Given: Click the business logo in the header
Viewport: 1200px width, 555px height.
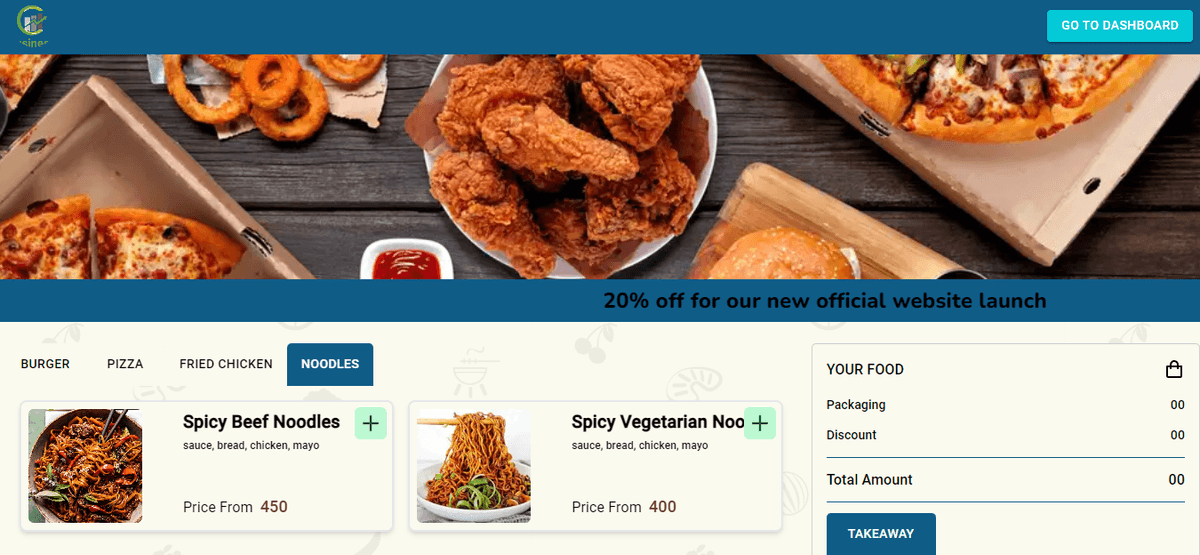Looking at the screenshot, I should pos(31,25).
